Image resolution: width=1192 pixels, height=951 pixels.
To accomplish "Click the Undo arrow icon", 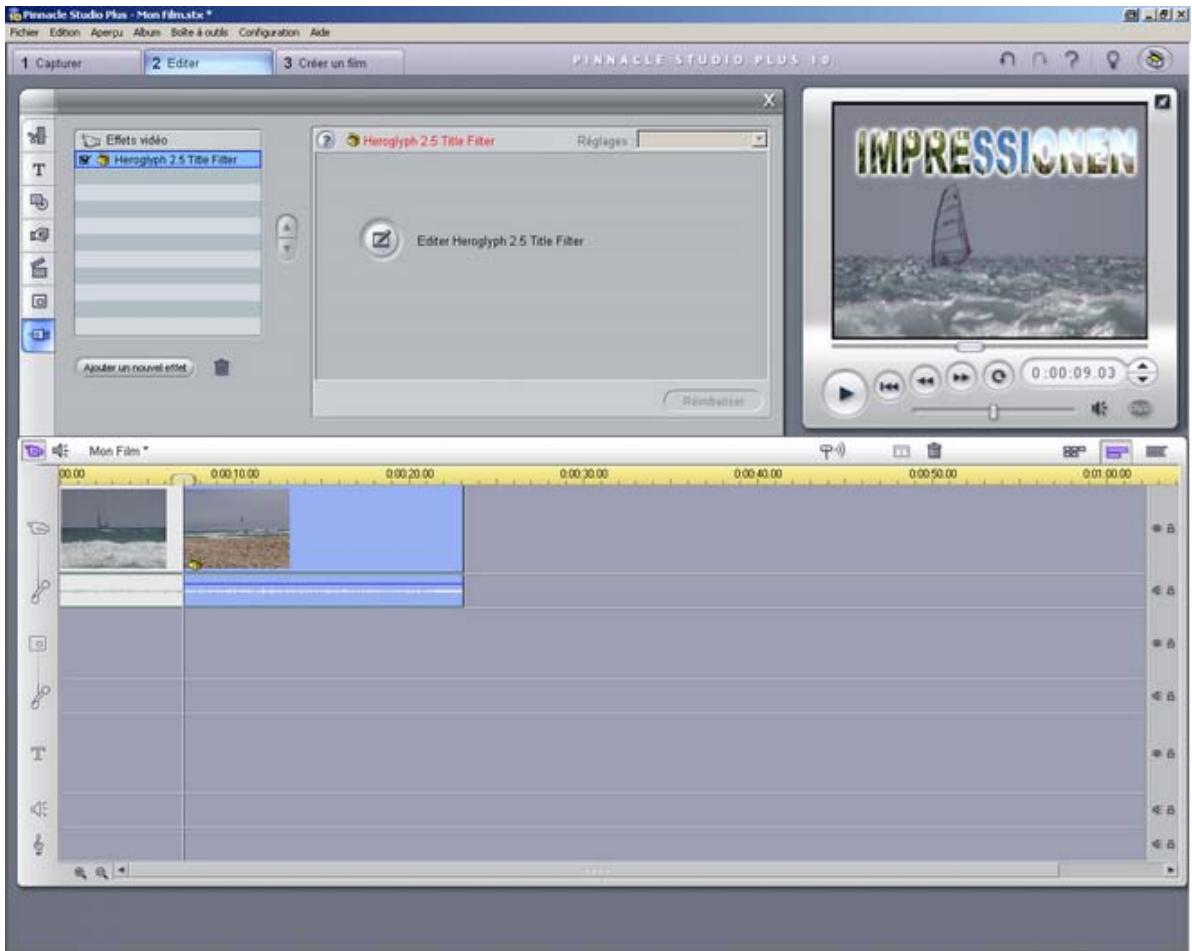I will coord(1007,59).
